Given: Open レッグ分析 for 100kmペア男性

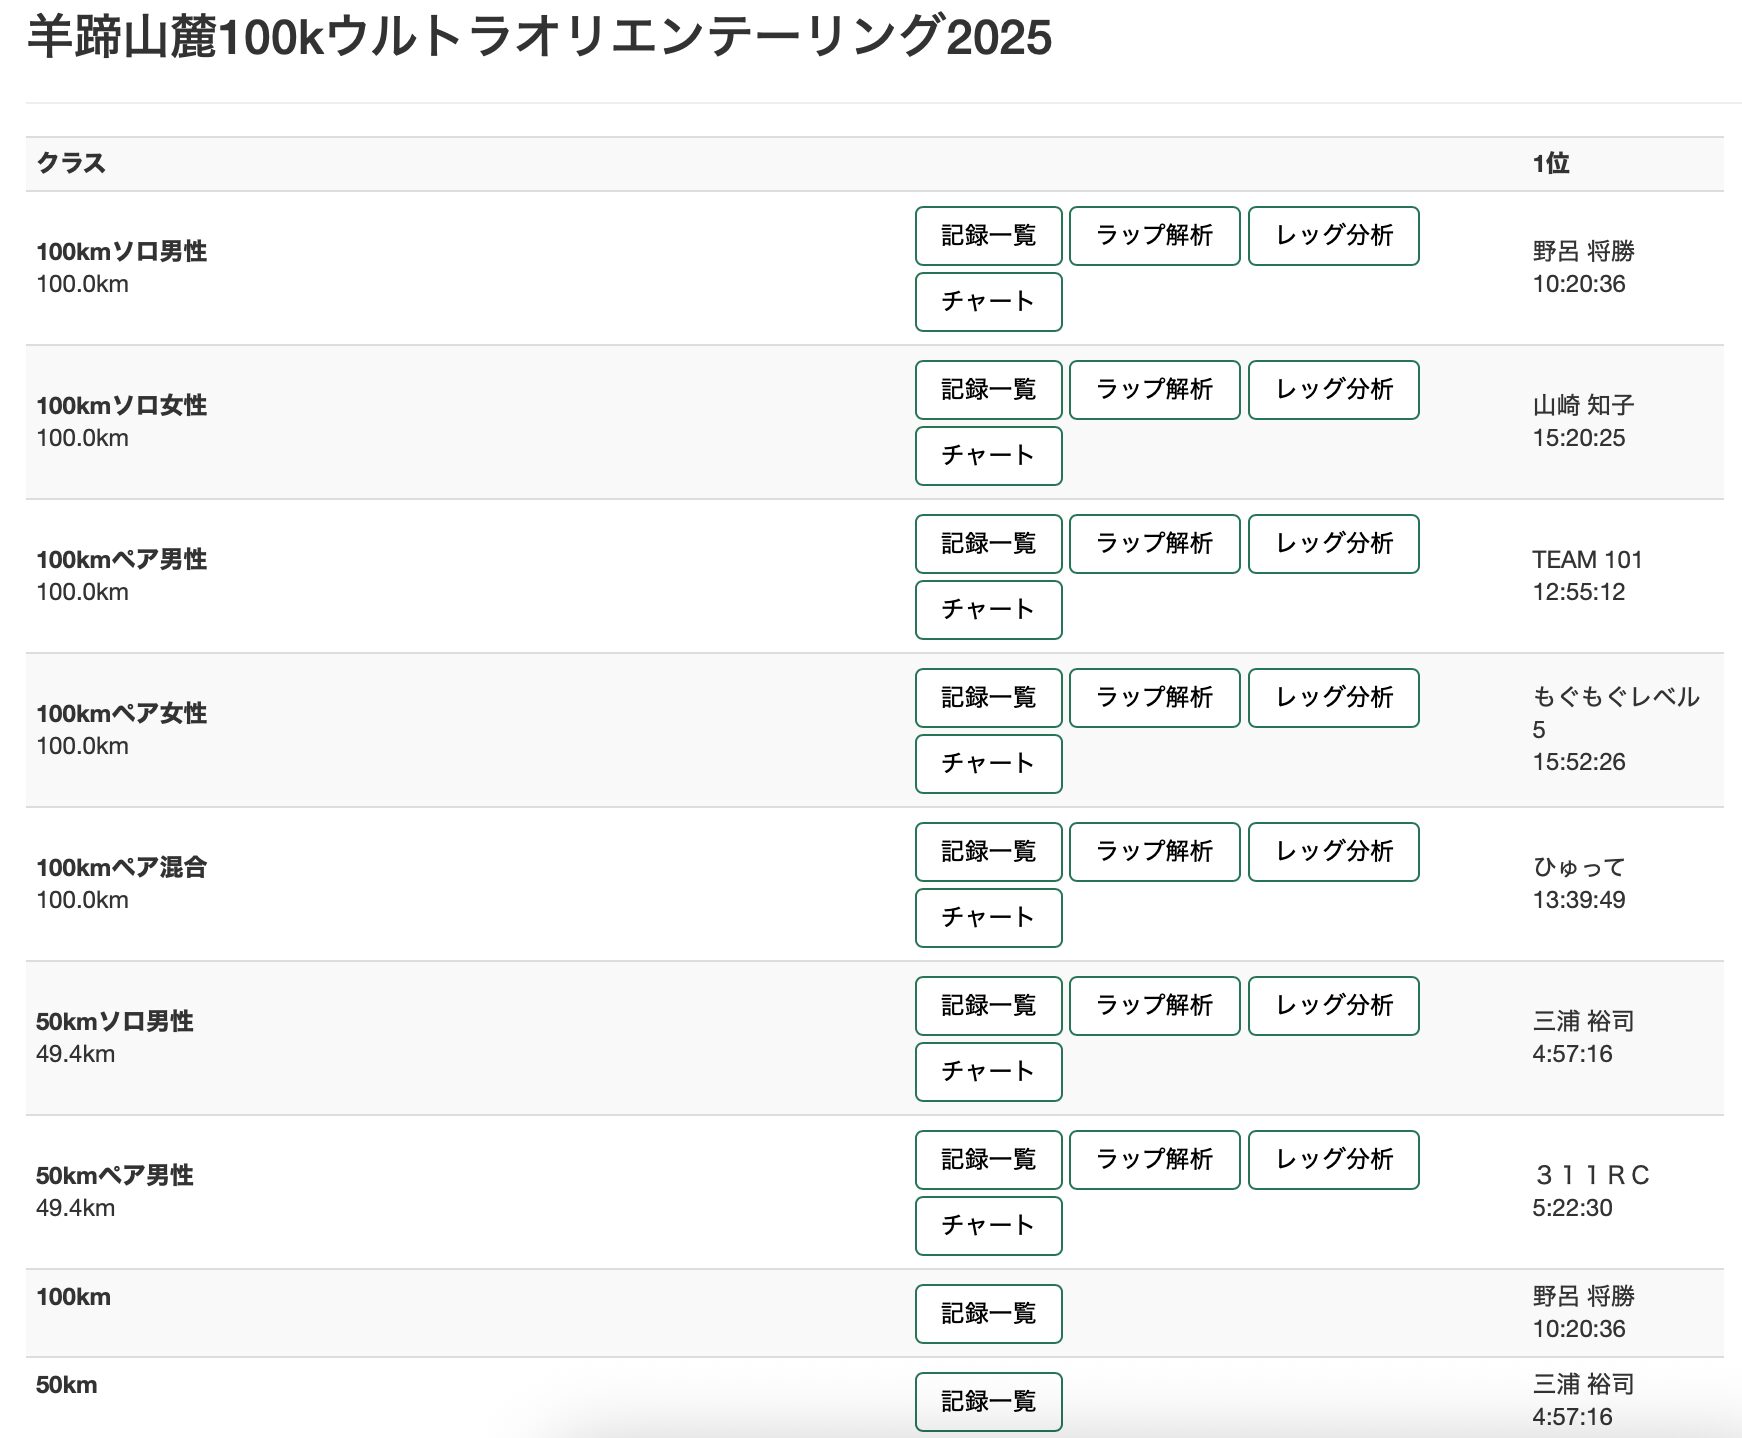Looking at the screenshot, I should pos(1333,544).
